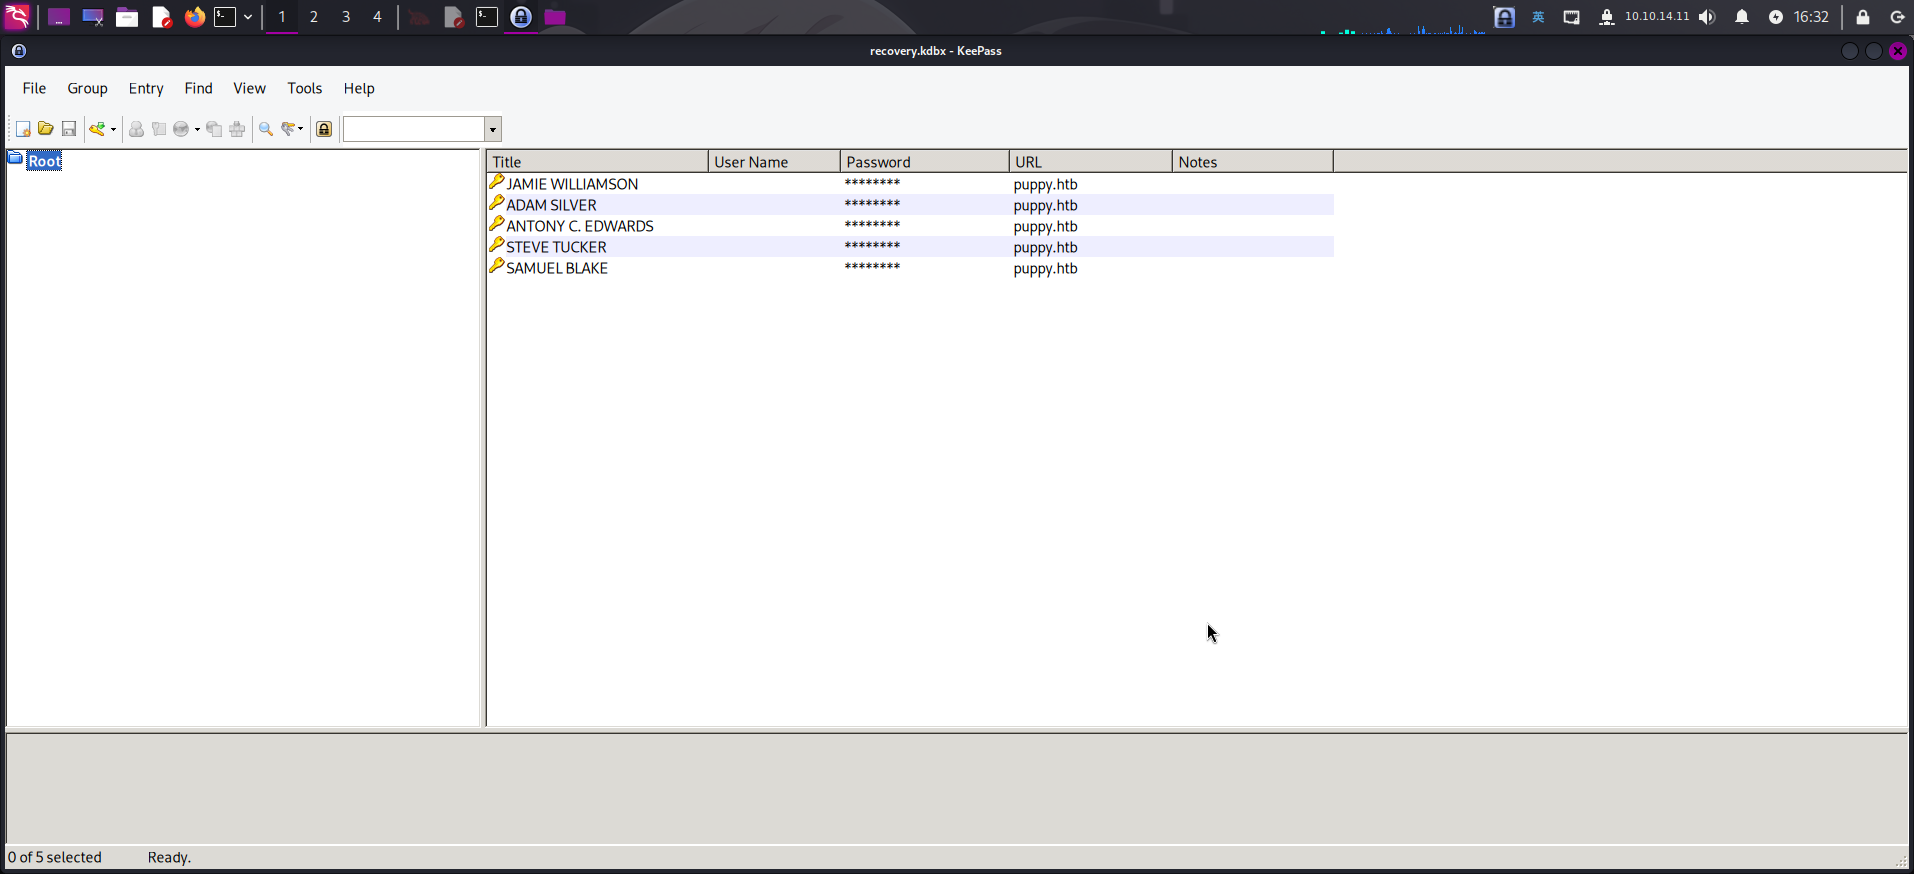Click the key icon beside STEVE TUCKER
Screen dimensions: 1914x874
[497, 245]
